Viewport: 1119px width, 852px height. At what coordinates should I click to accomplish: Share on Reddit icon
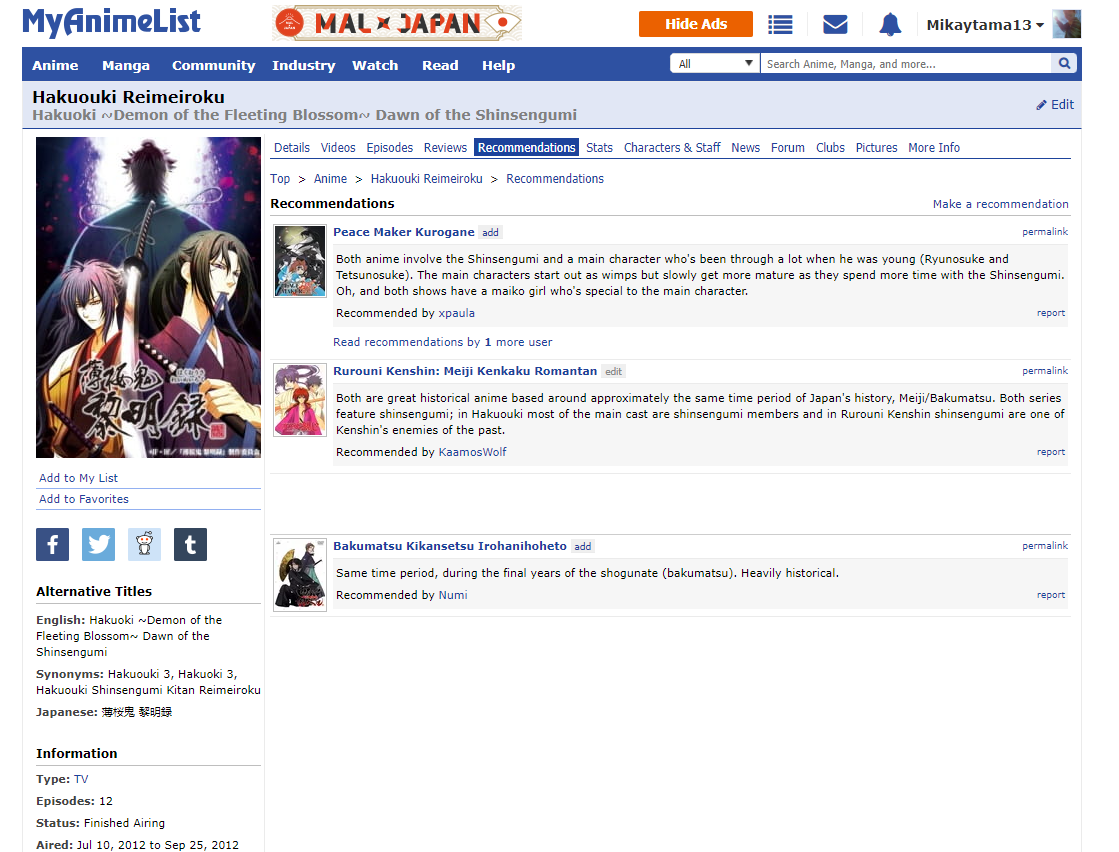point(145,545)
